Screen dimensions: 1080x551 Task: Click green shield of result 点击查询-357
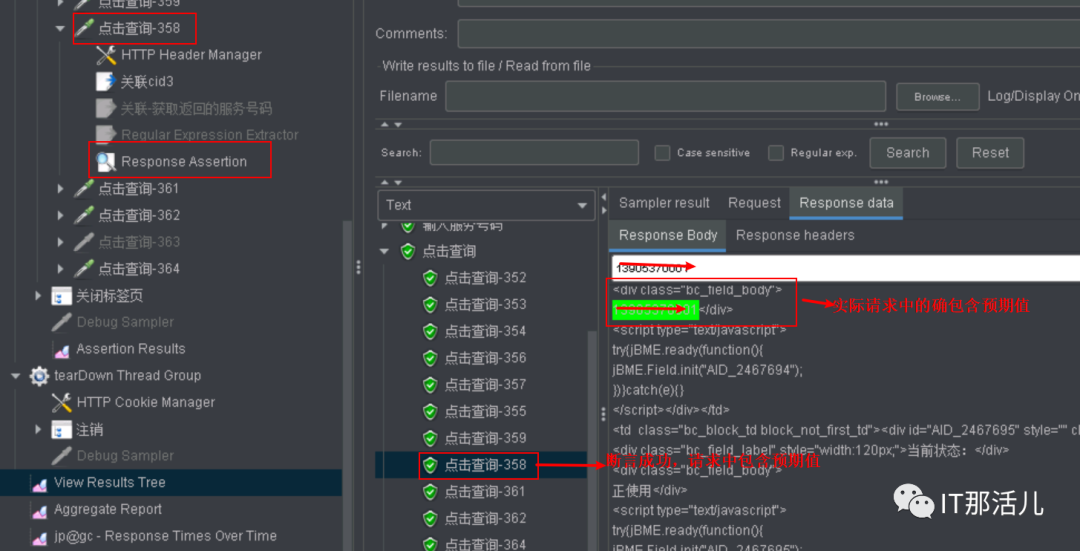point(430,385)
